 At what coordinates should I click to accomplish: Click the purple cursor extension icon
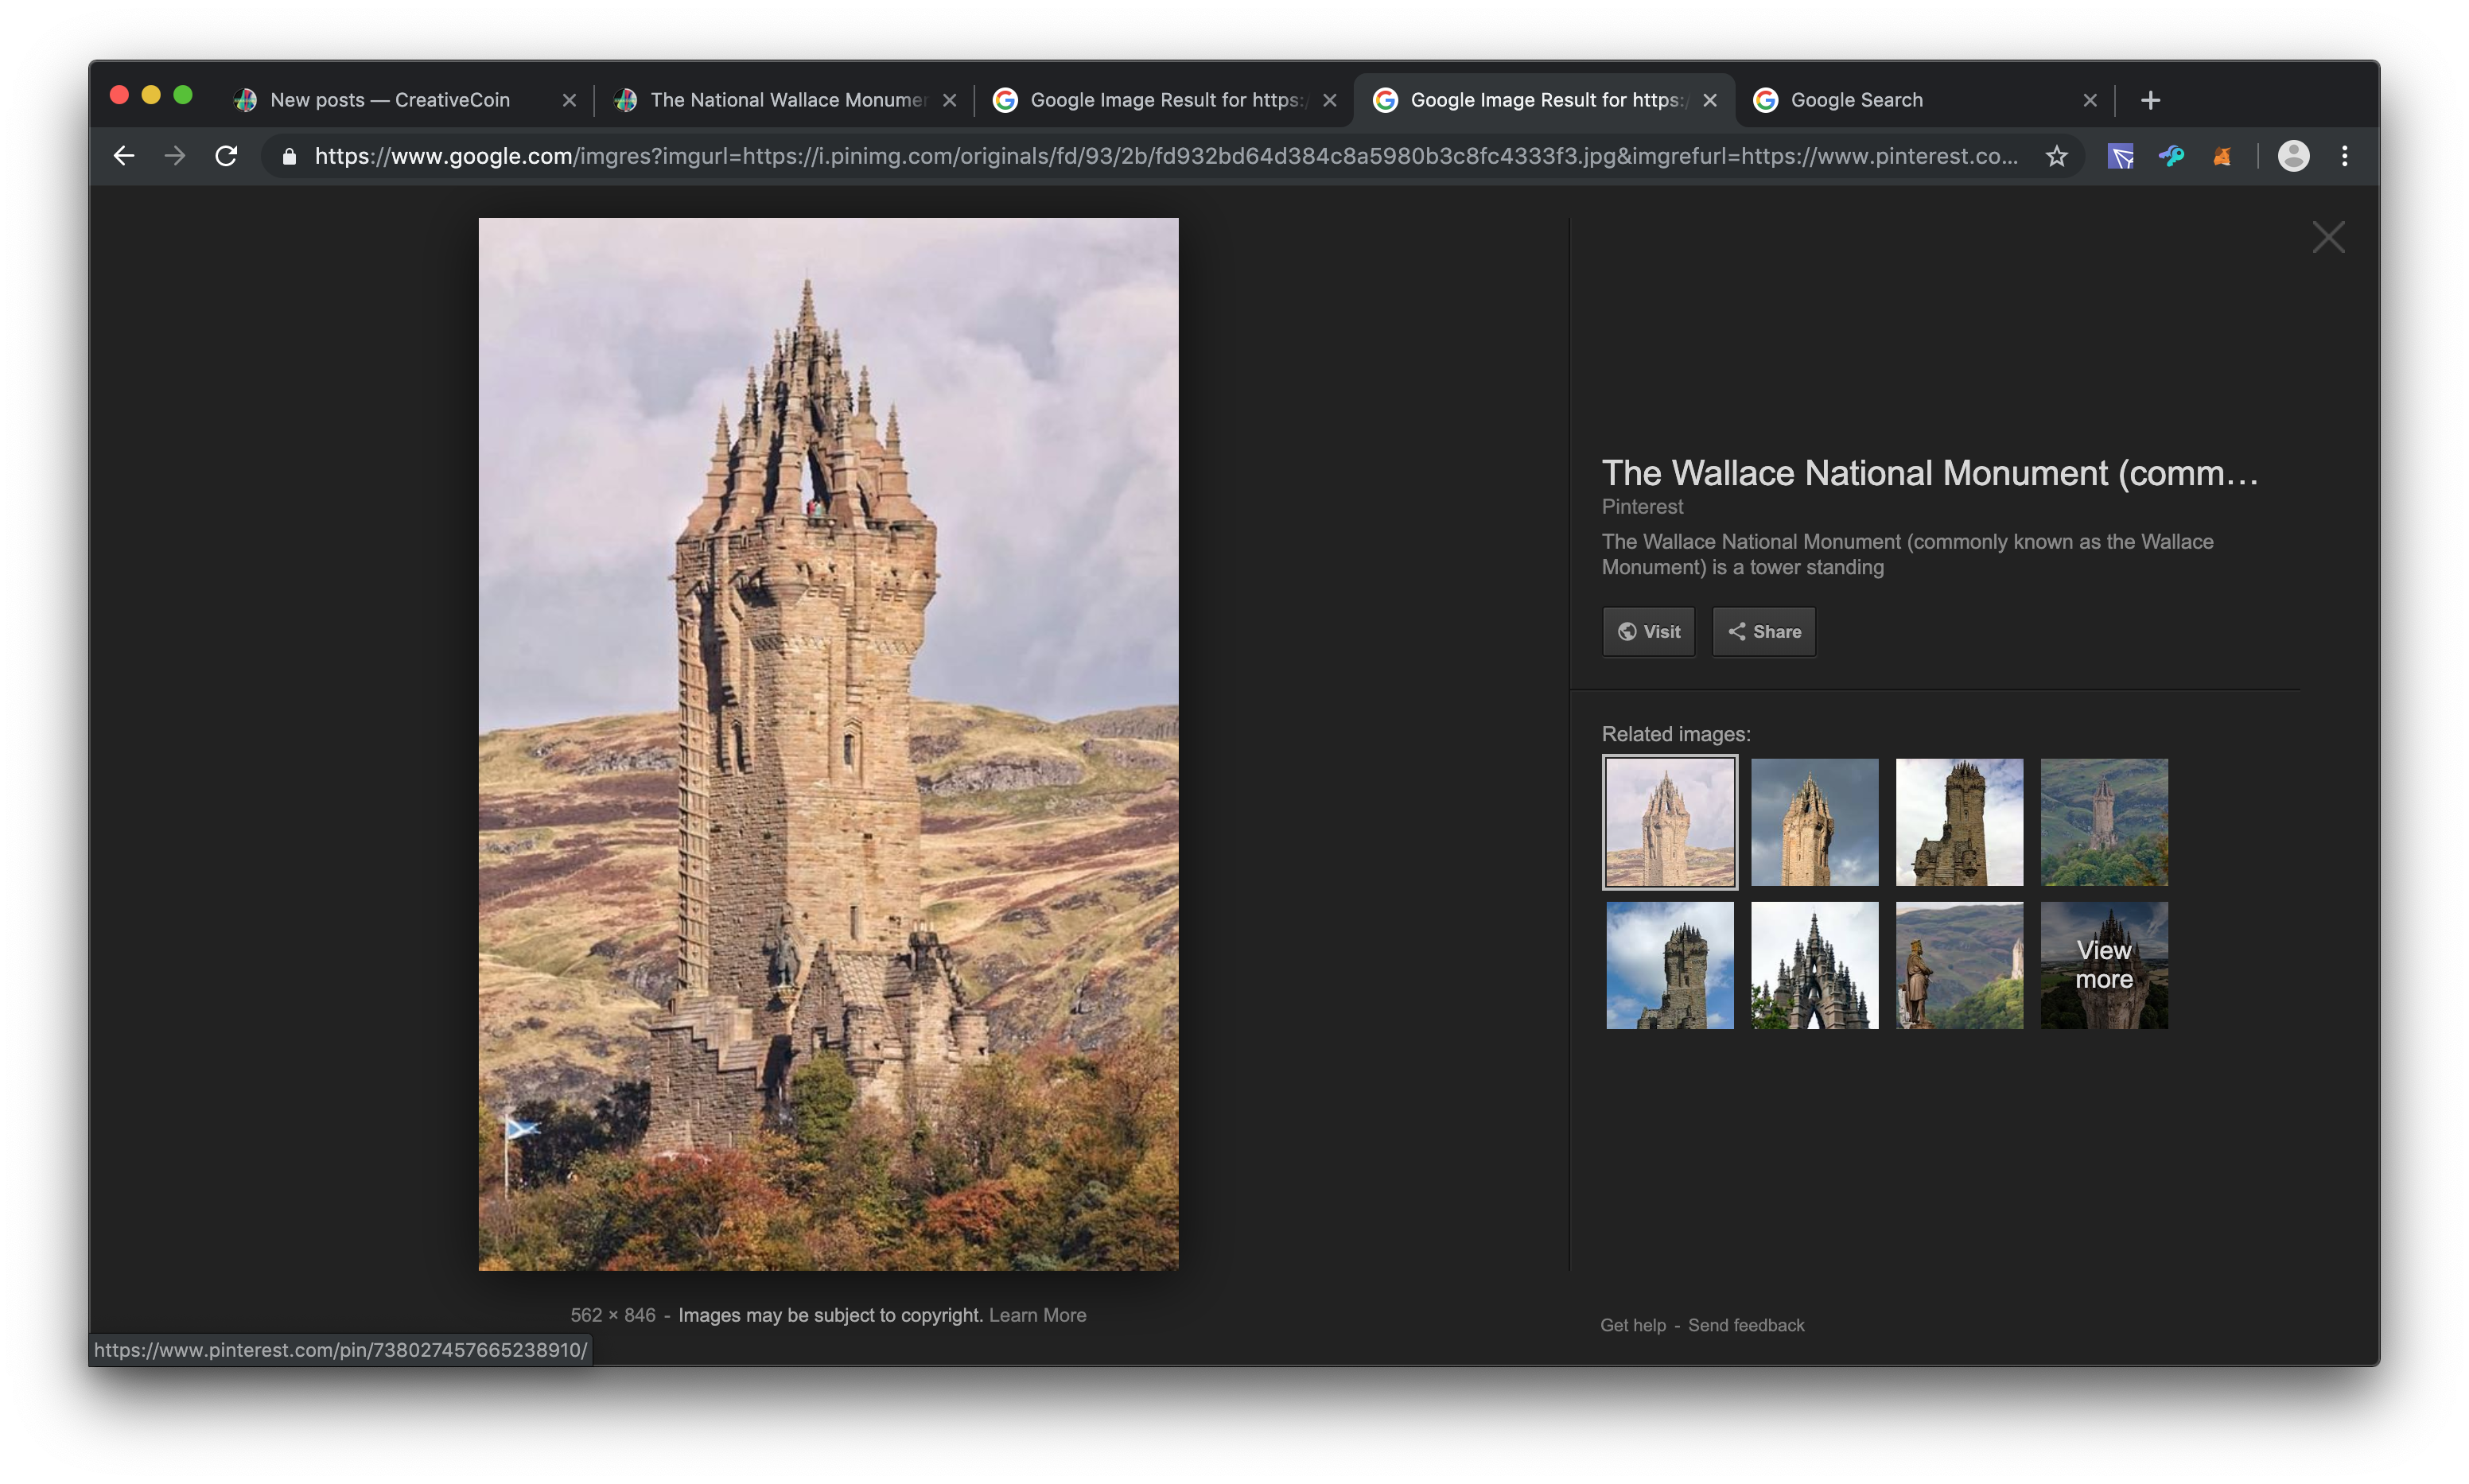2120,156
